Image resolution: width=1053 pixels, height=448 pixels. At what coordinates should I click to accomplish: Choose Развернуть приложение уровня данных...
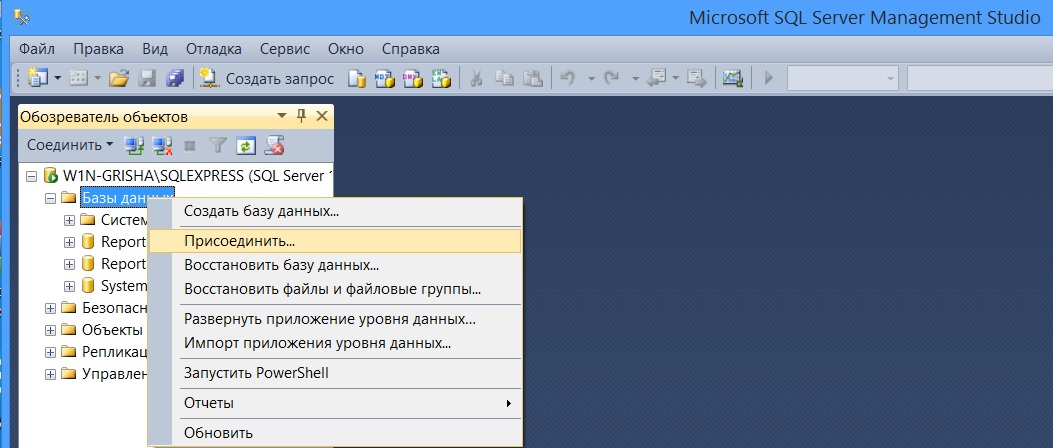(334, 319)
